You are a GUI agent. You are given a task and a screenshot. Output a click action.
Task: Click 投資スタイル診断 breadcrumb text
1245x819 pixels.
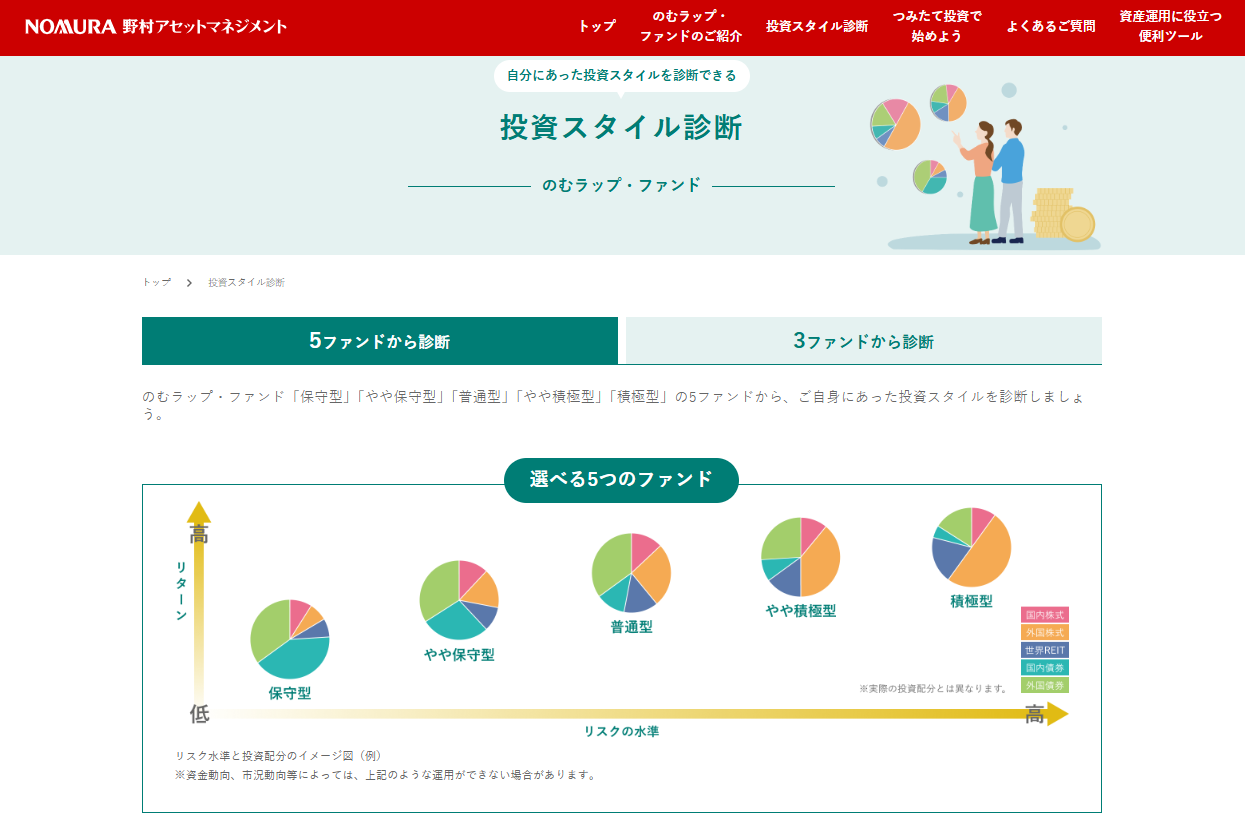pos(246,283)
